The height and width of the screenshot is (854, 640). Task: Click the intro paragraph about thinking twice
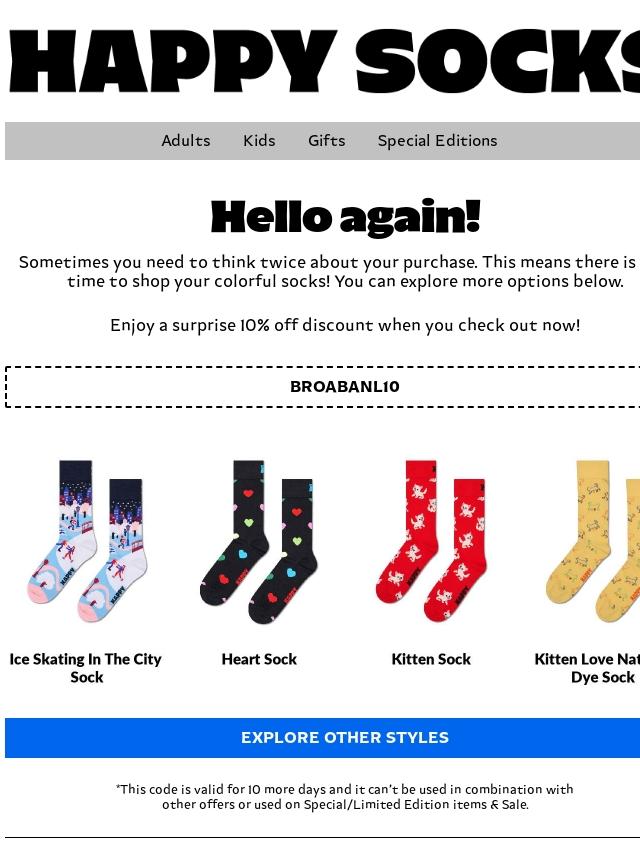(x=329, y=272)
